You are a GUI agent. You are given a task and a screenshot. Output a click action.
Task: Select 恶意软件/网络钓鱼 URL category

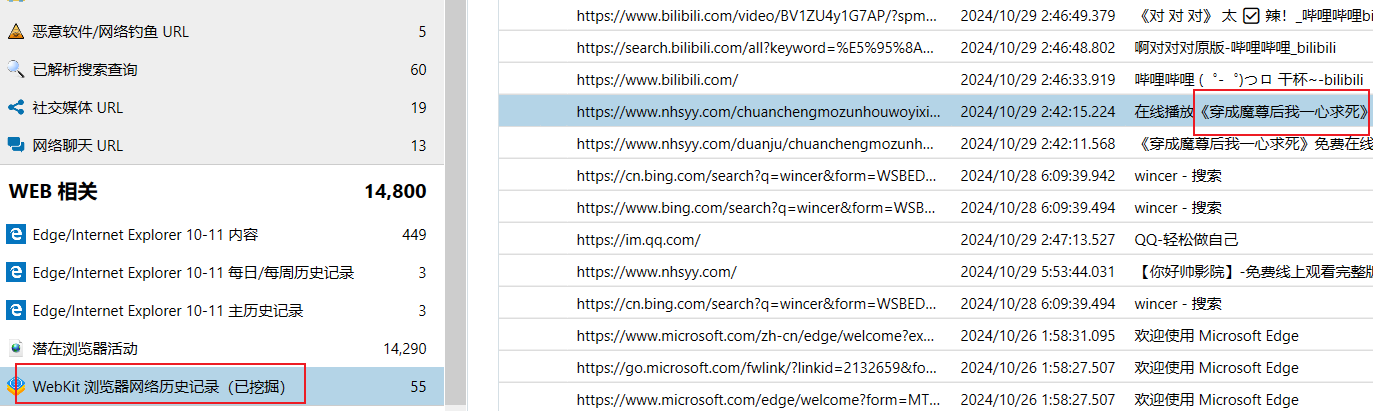click(x=221, y=31)
